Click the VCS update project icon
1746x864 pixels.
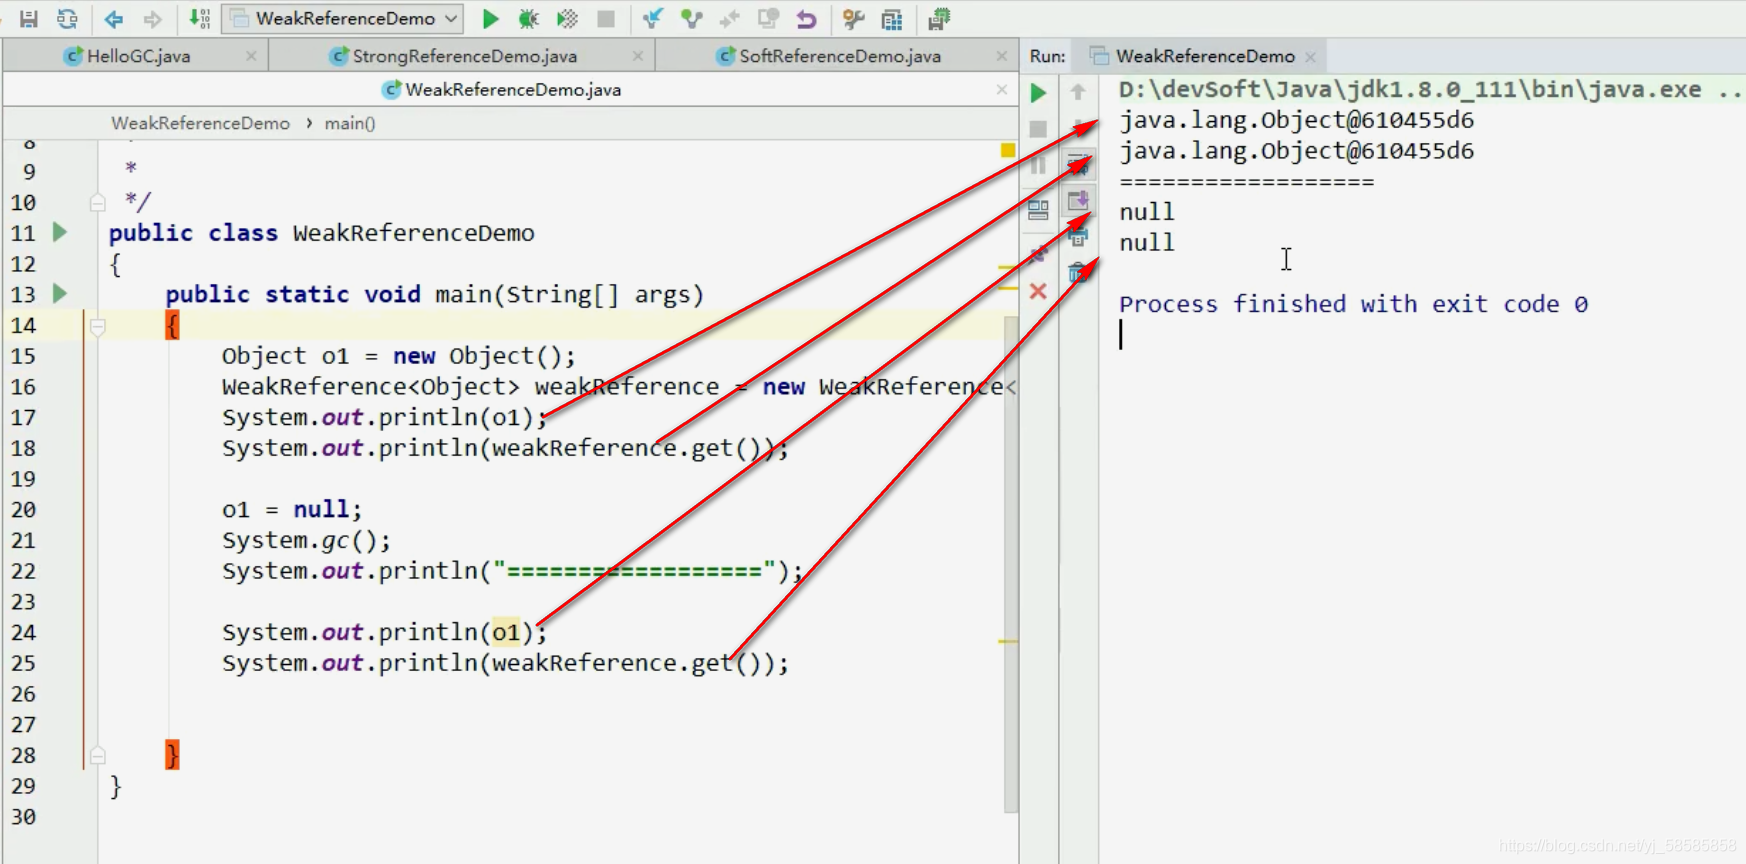point(653,19)
